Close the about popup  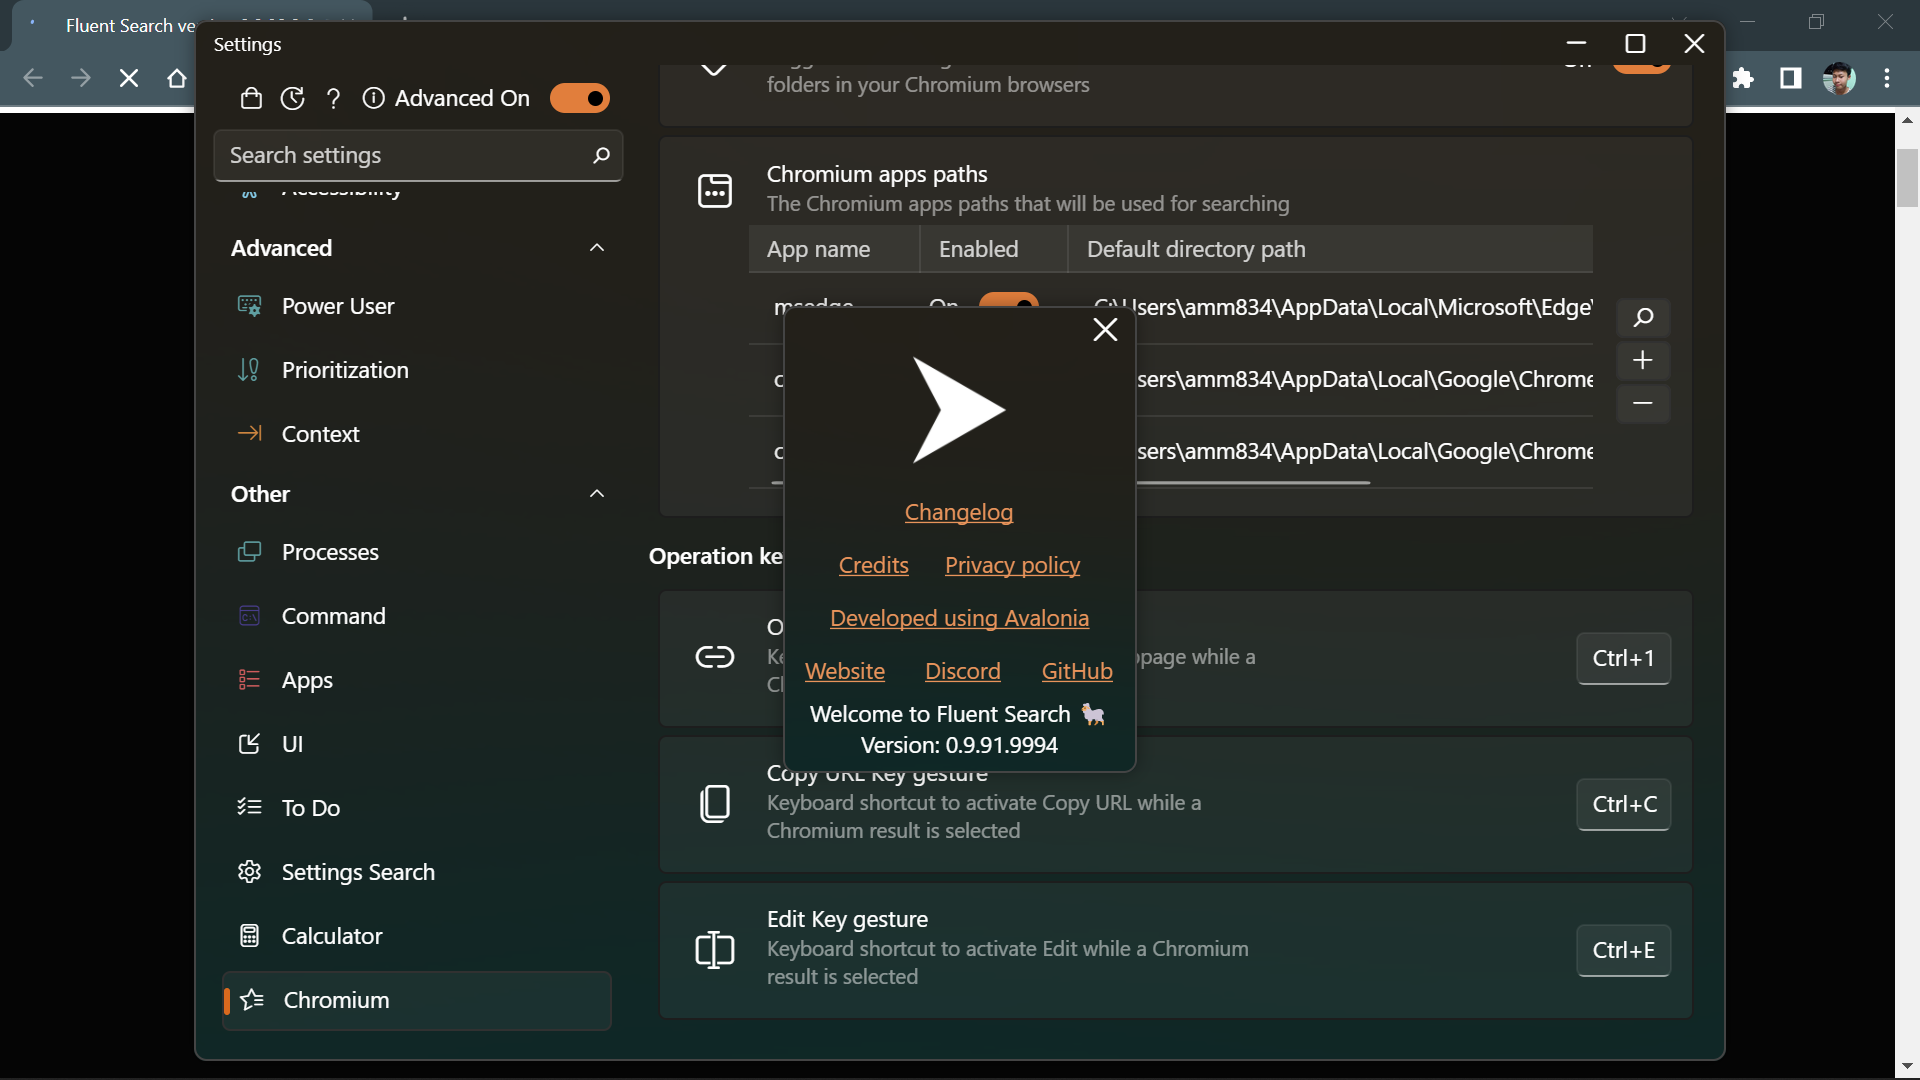click(x=1105, y=330)
